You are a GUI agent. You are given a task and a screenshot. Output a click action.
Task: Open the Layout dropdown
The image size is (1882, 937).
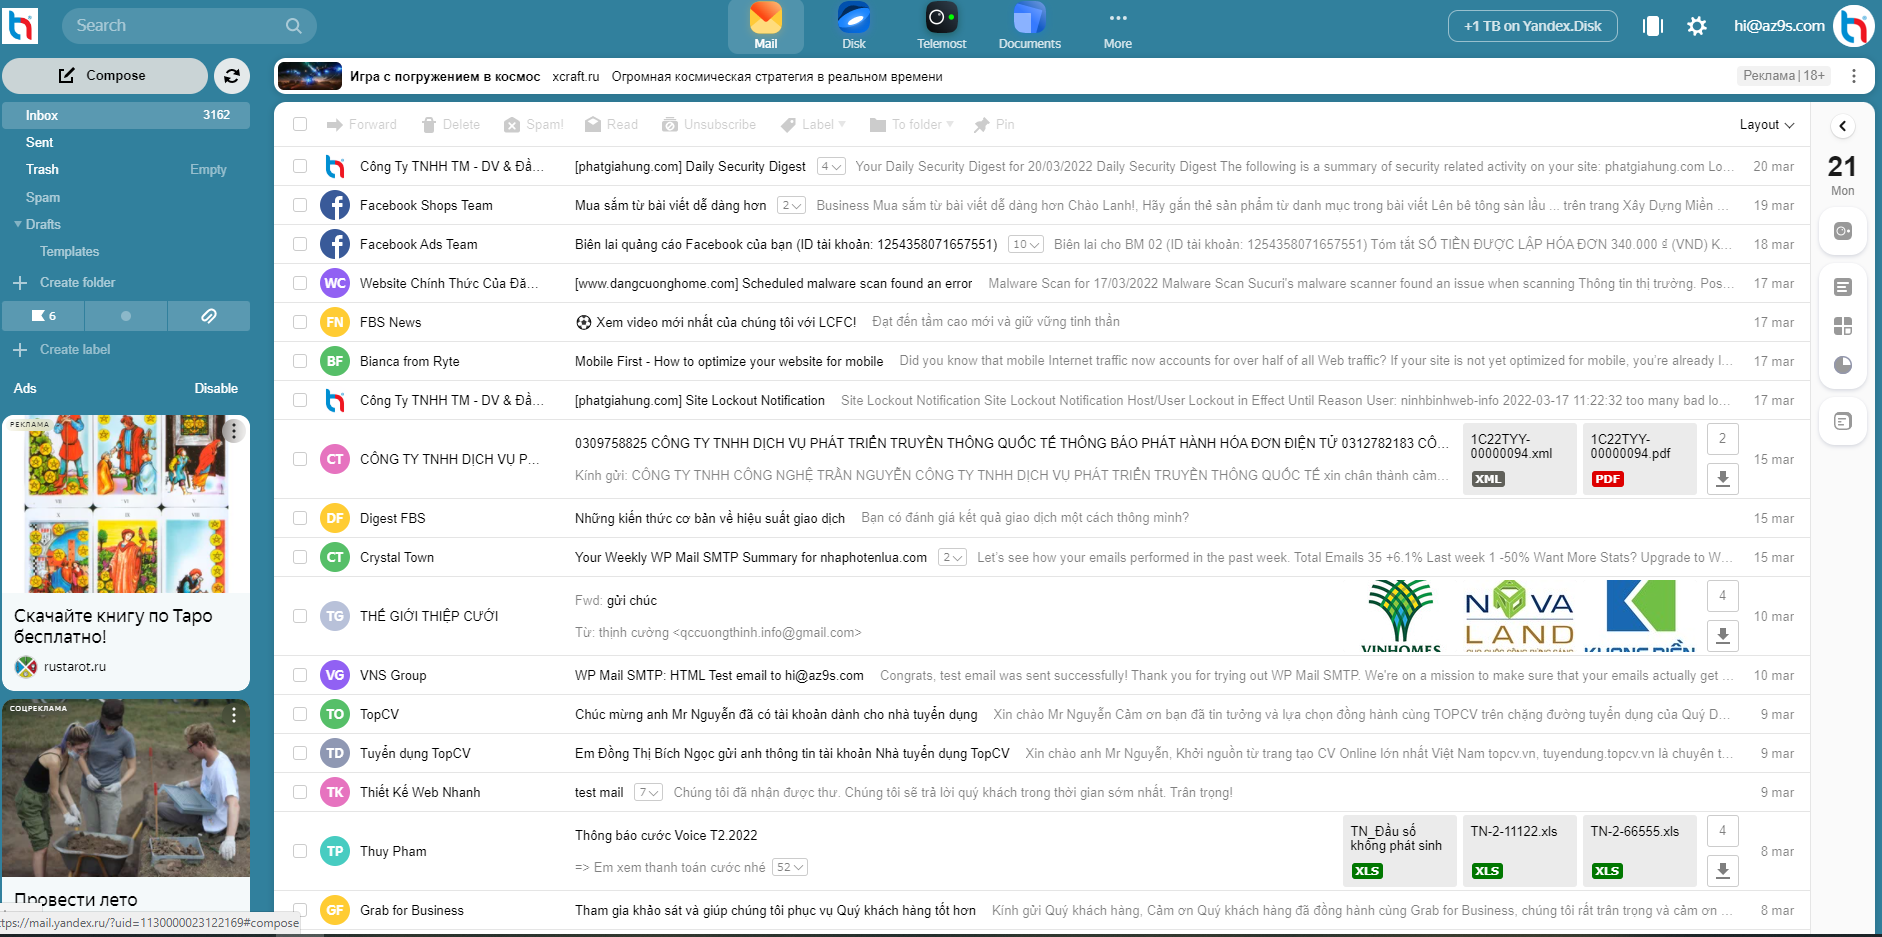coord(1766,124)
